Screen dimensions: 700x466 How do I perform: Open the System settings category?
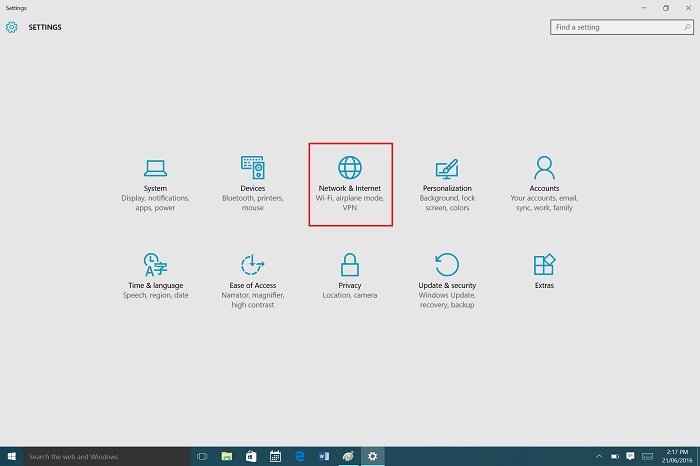[x=155, y=185]
